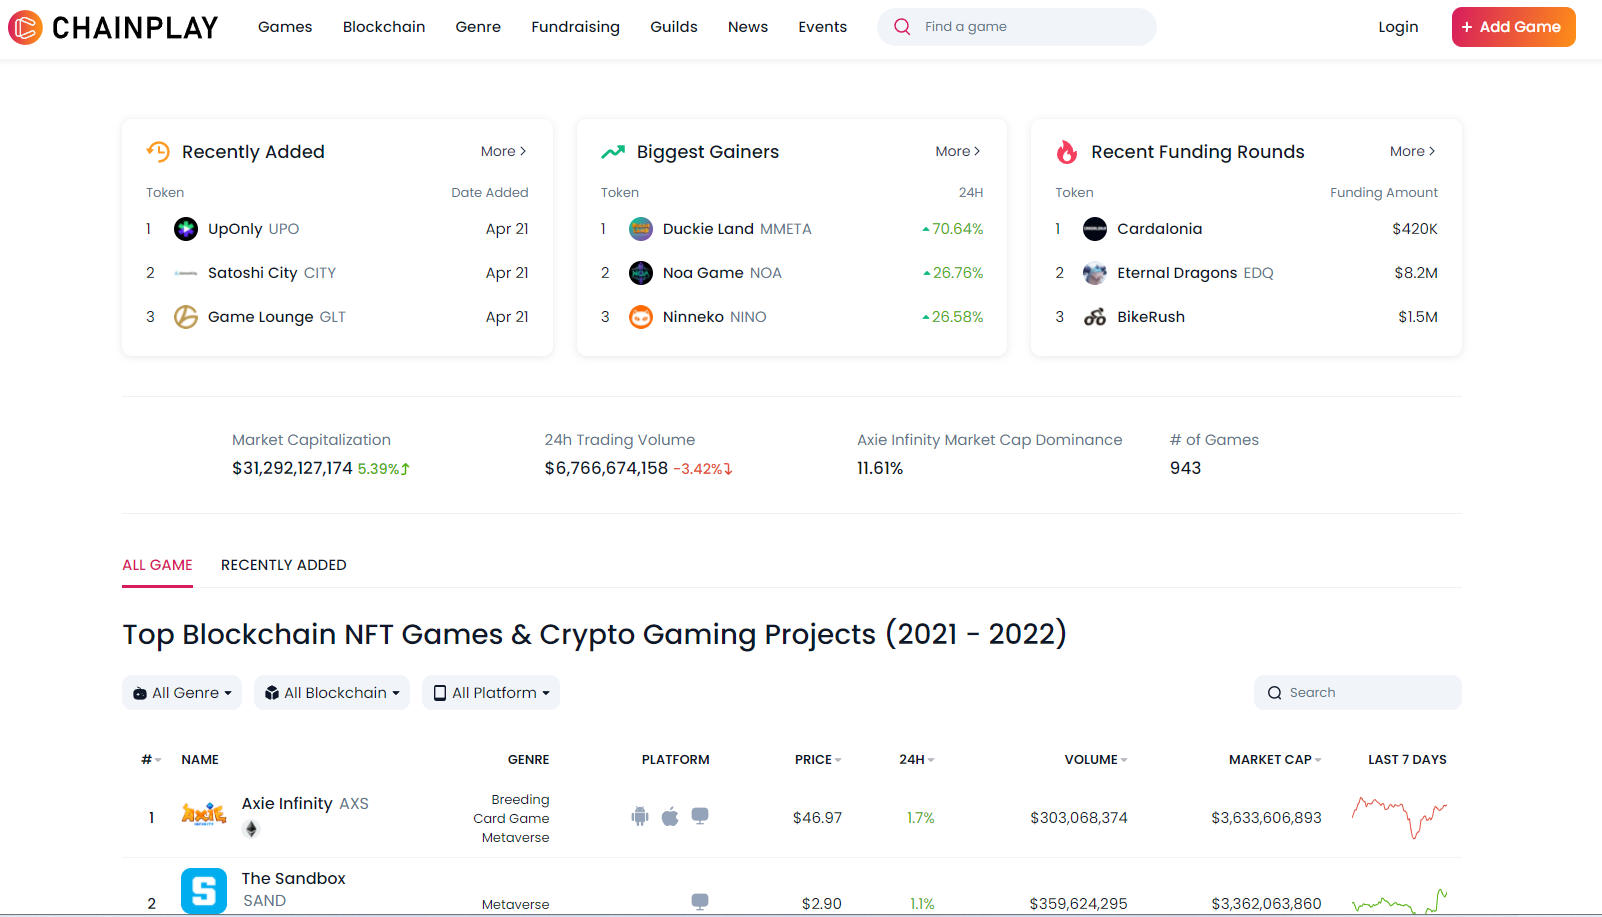This screenshot has height=917, width=1602.
Task: Open the Events page
Action: (822, 27)
